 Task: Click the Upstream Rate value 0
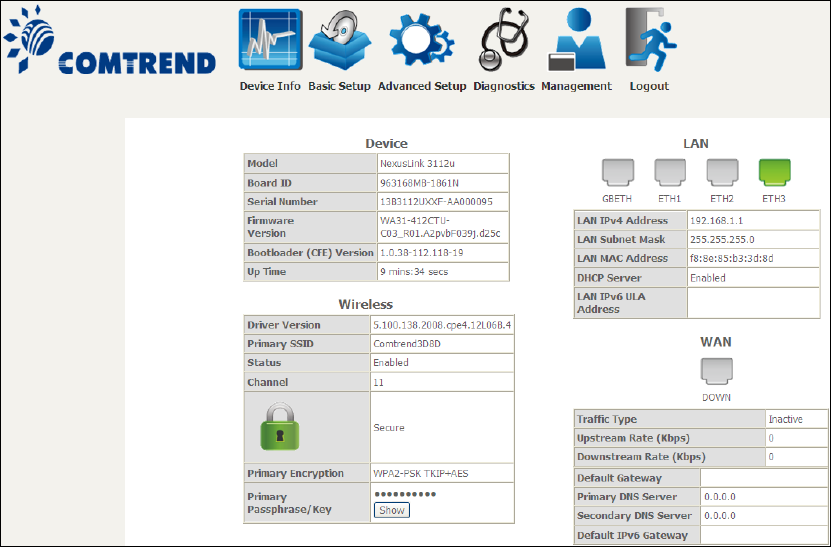coord(771,438)
